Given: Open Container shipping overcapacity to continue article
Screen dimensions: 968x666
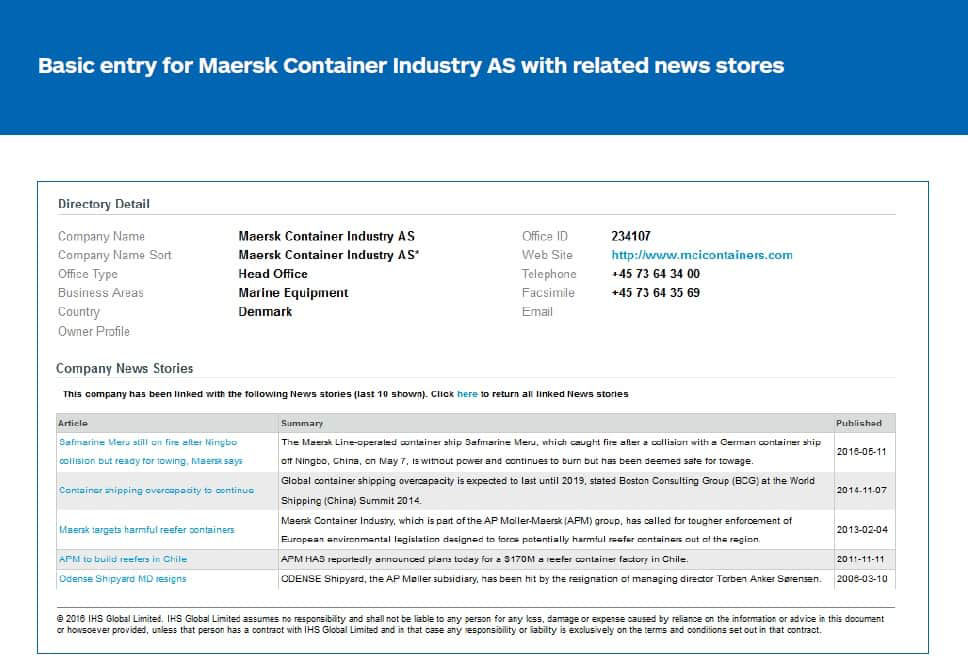Looking at the screenshot, I should [156, 490].
